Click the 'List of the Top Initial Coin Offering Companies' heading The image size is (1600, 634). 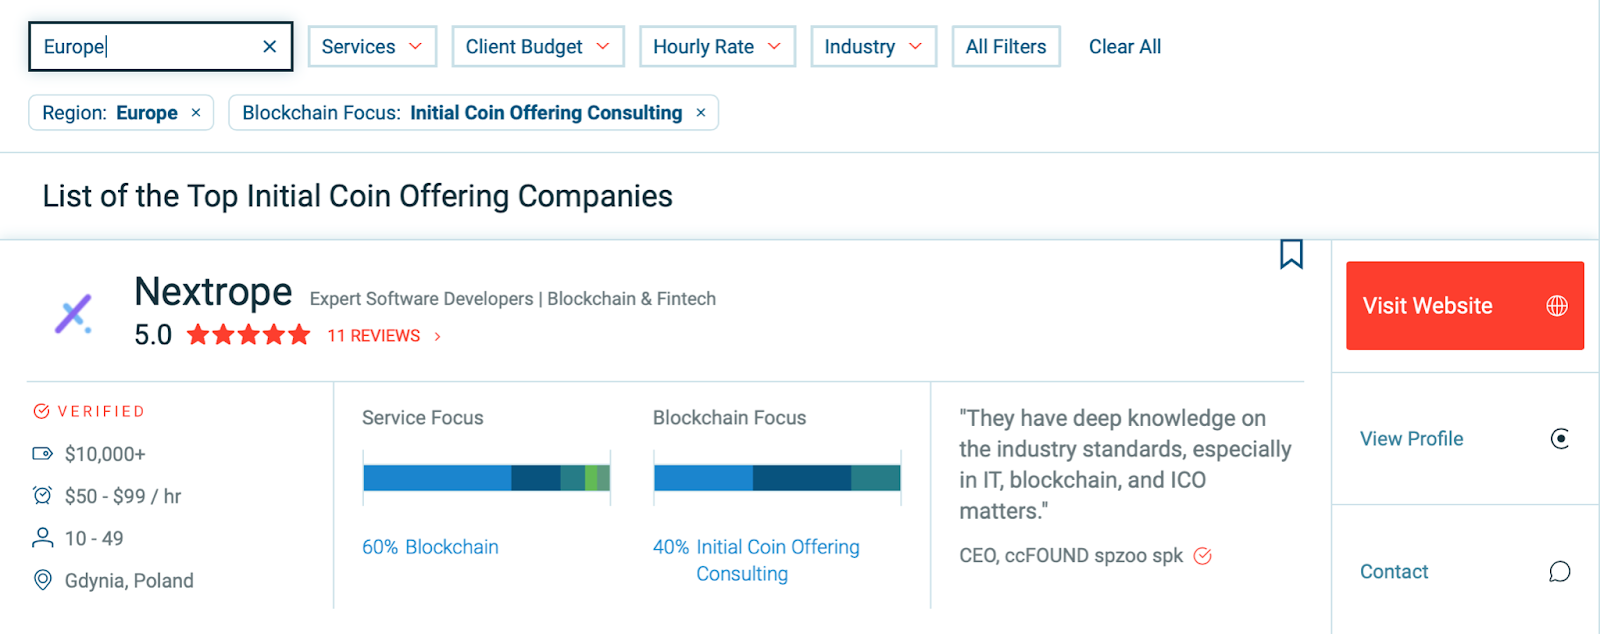point(357,196)
